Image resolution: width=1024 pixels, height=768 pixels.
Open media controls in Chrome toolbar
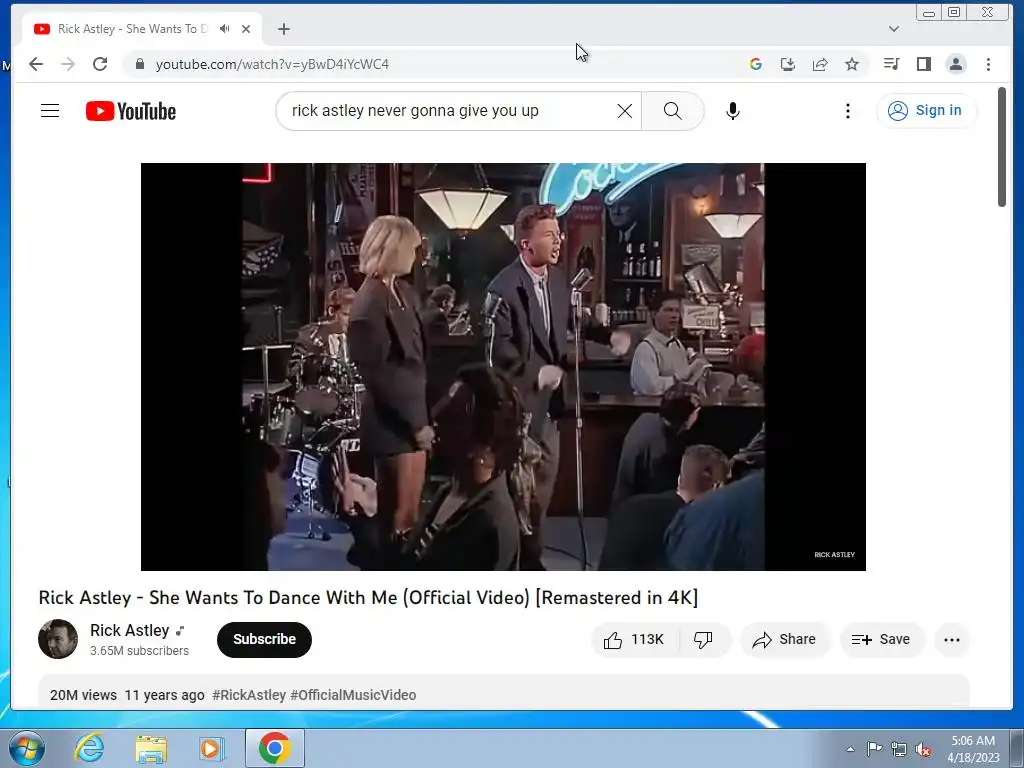891,64
